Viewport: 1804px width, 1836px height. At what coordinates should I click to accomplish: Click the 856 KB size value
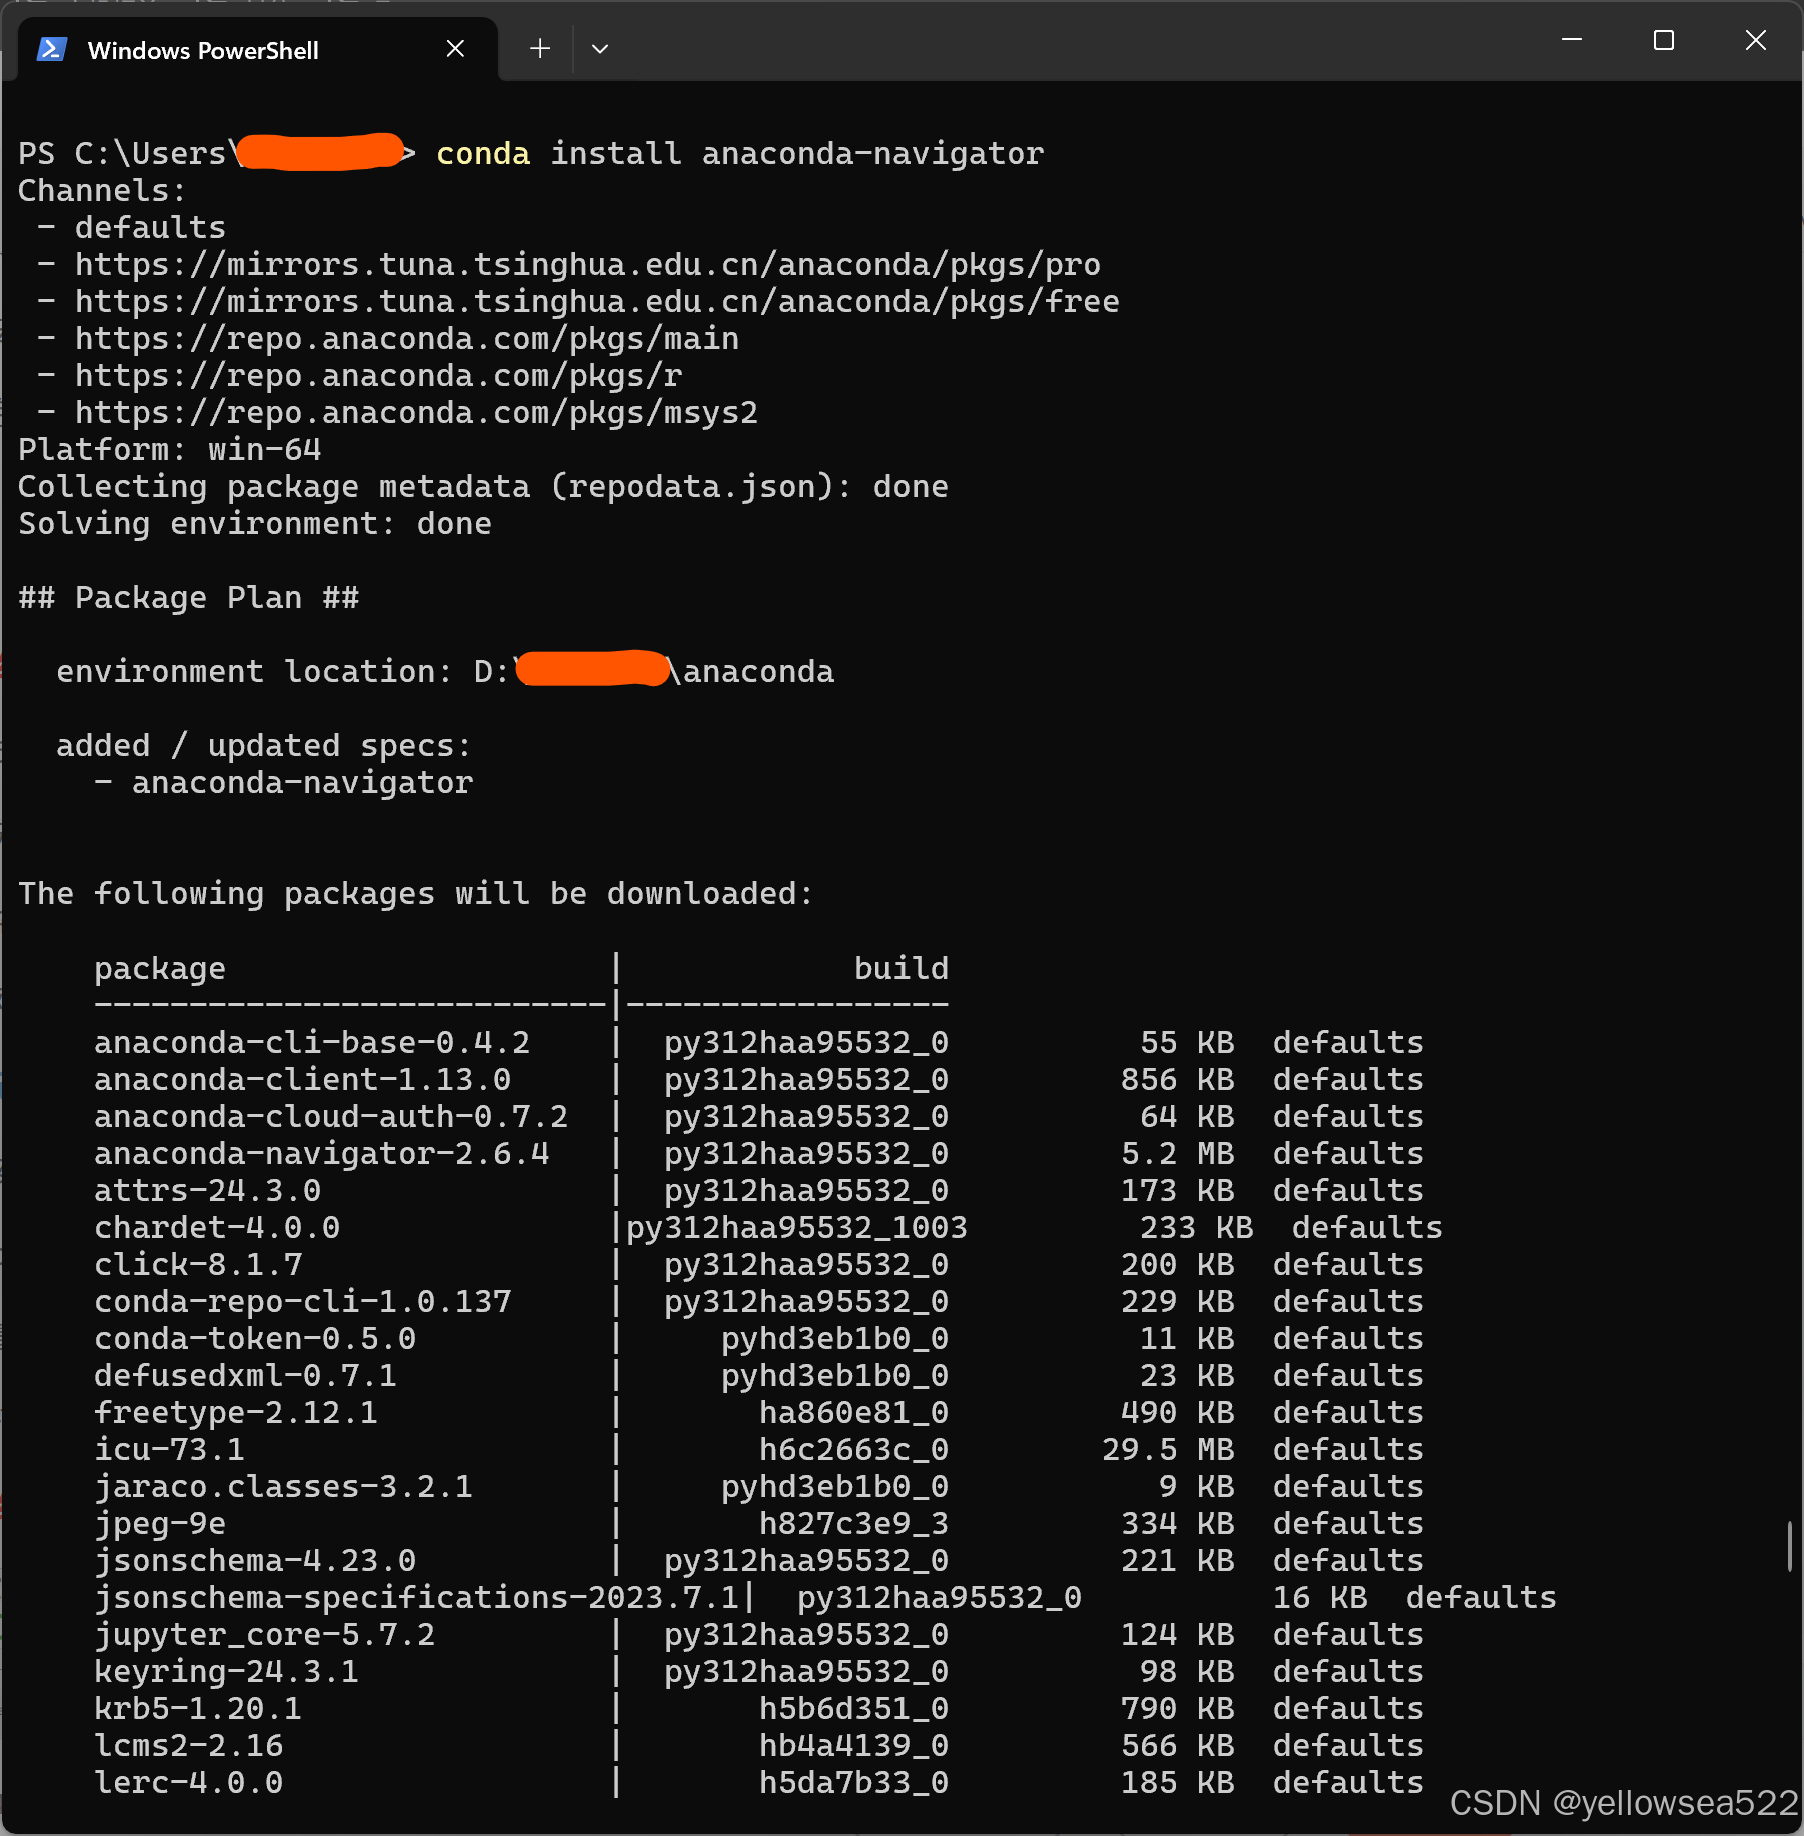1177,1080
